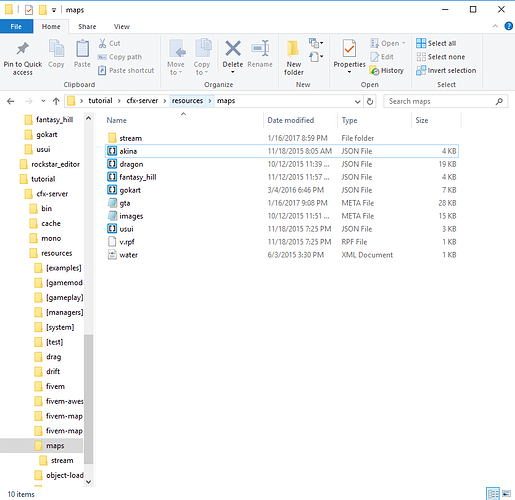Refresh the current folder view

(x=370, y=101)
